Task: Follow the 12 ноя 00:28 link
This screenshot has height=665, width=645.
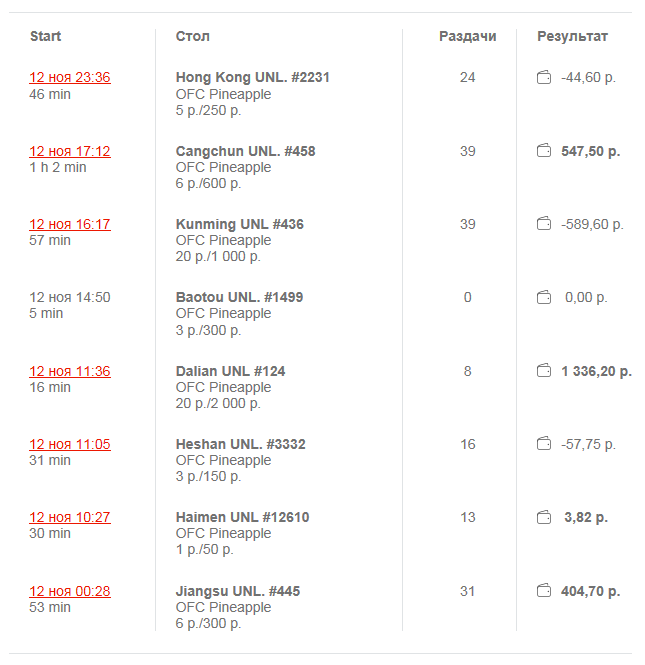Action: [70, 591]
